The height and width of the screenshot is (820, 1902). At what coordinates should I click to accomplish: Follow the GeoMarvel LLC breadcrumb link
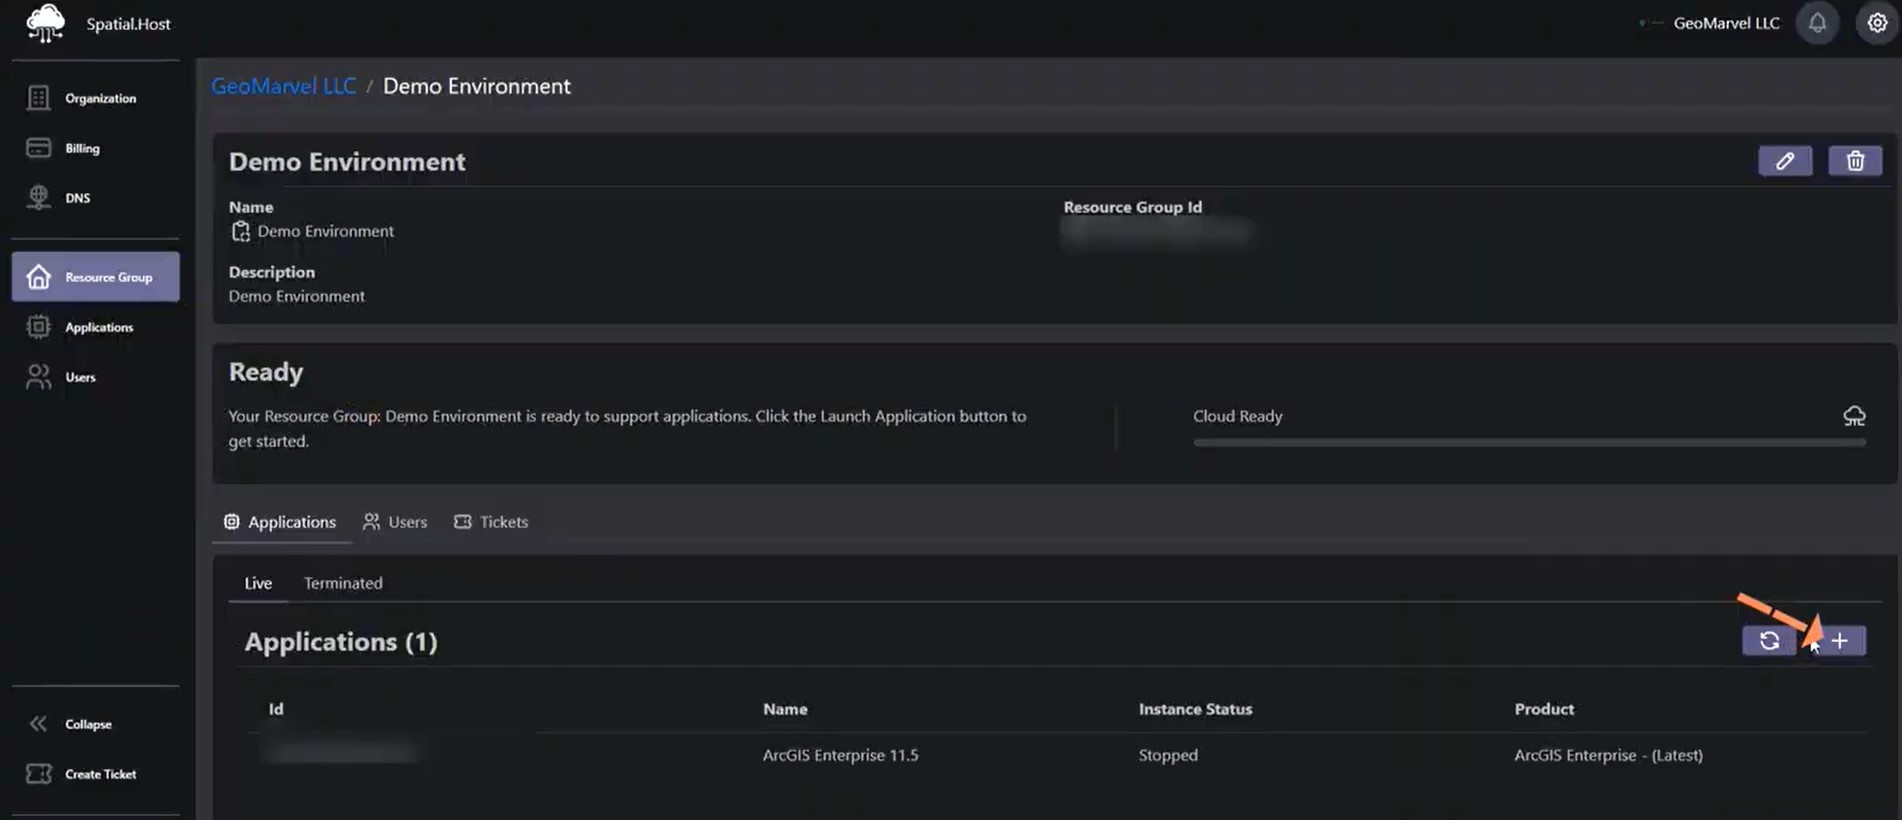pyautogui.click(x=284, y=86)
